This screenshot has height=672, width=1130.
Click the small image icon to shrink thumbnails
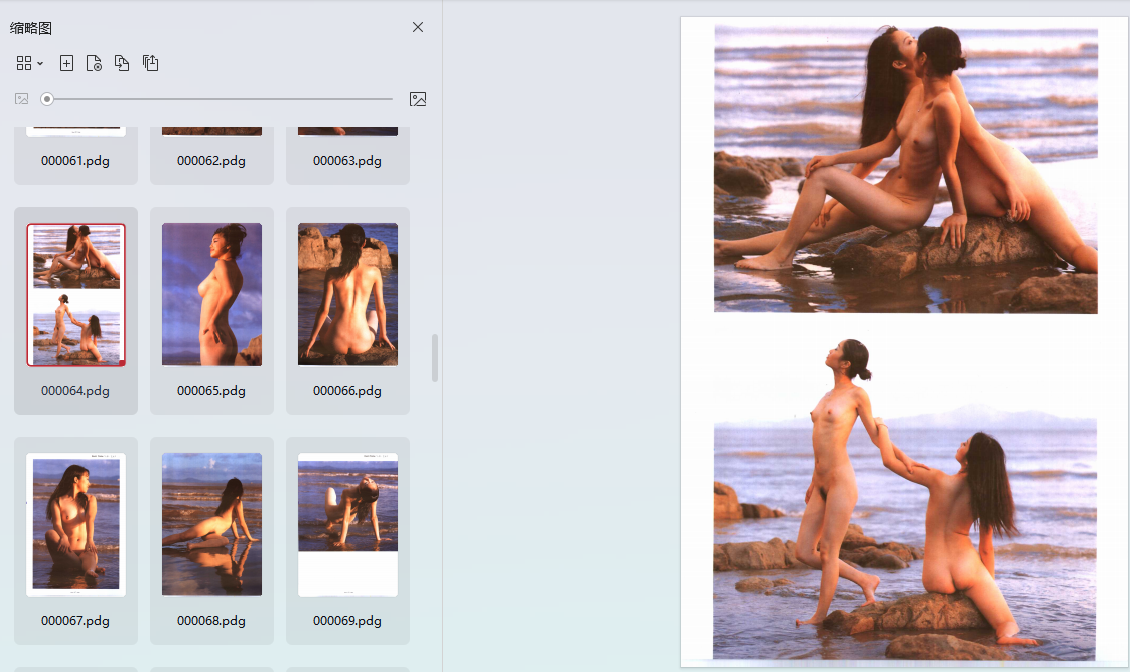tap(21, 99)
